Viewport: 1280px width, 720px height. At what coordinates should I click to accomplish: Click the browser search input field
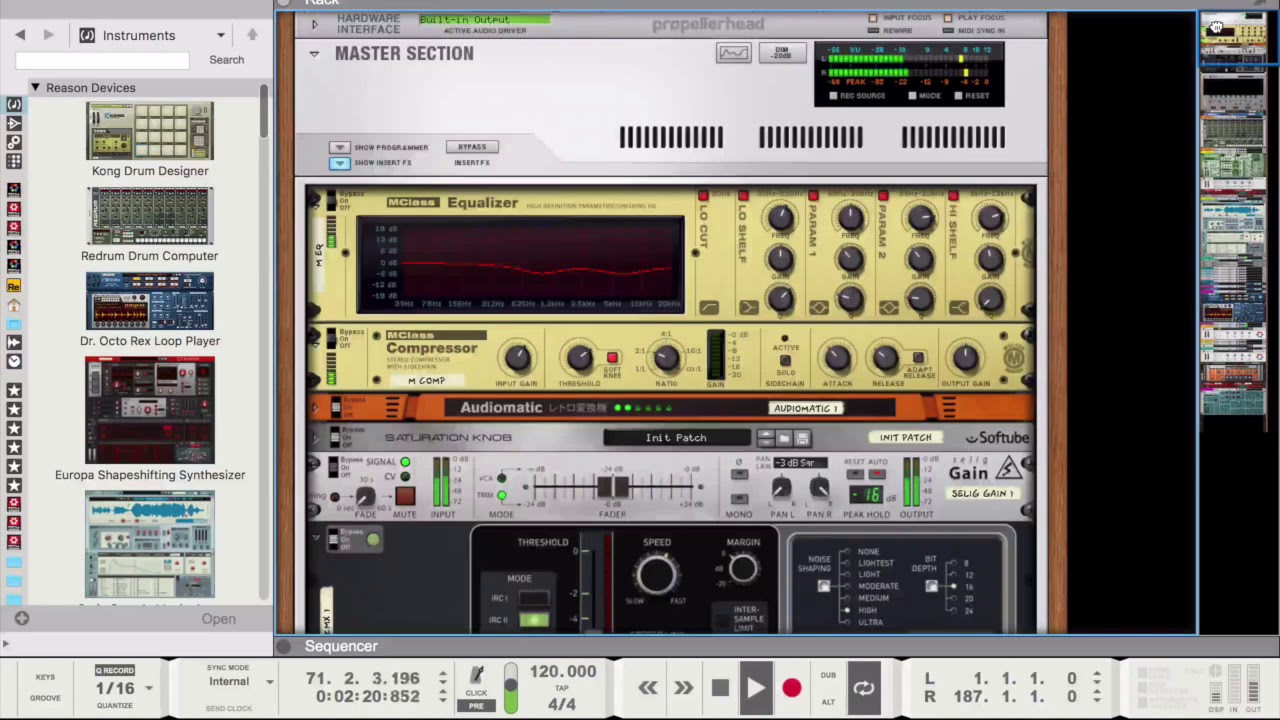[102, 60]
